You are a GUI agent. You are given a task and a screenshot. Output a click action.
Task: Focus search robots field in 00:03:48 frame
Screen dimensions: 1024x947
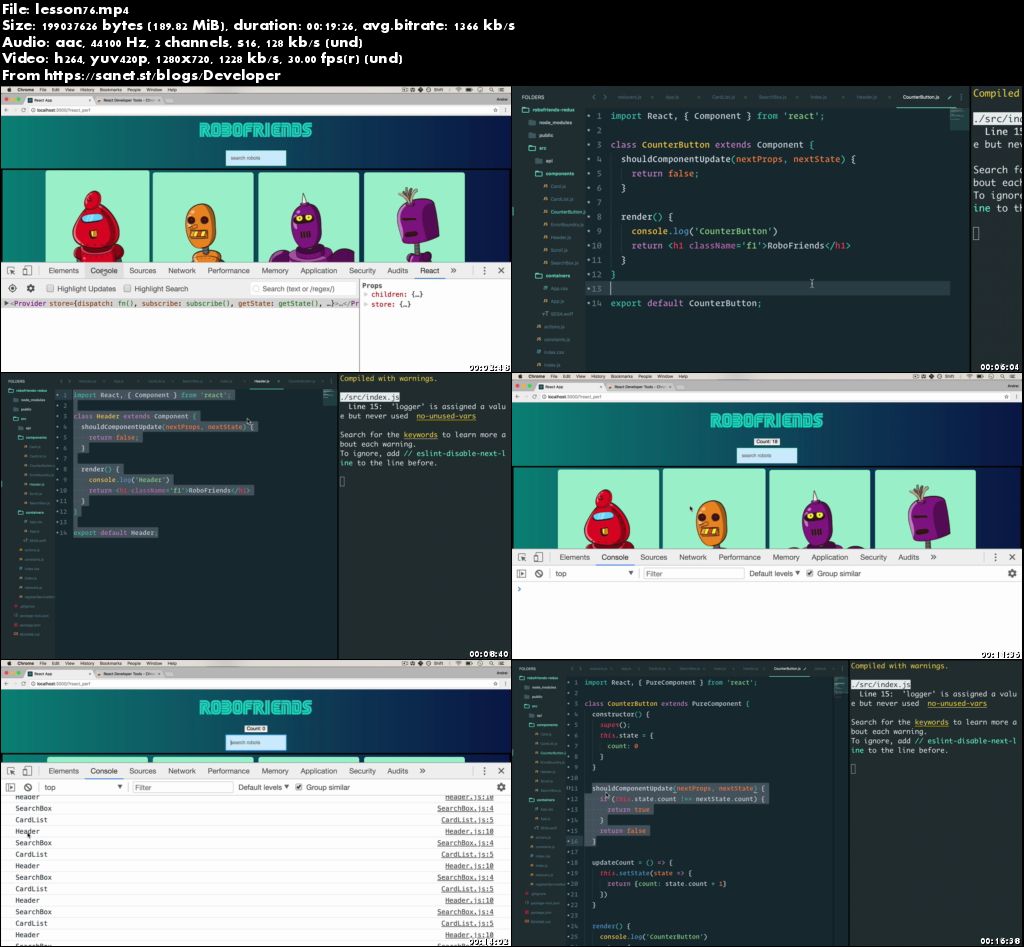255,158
